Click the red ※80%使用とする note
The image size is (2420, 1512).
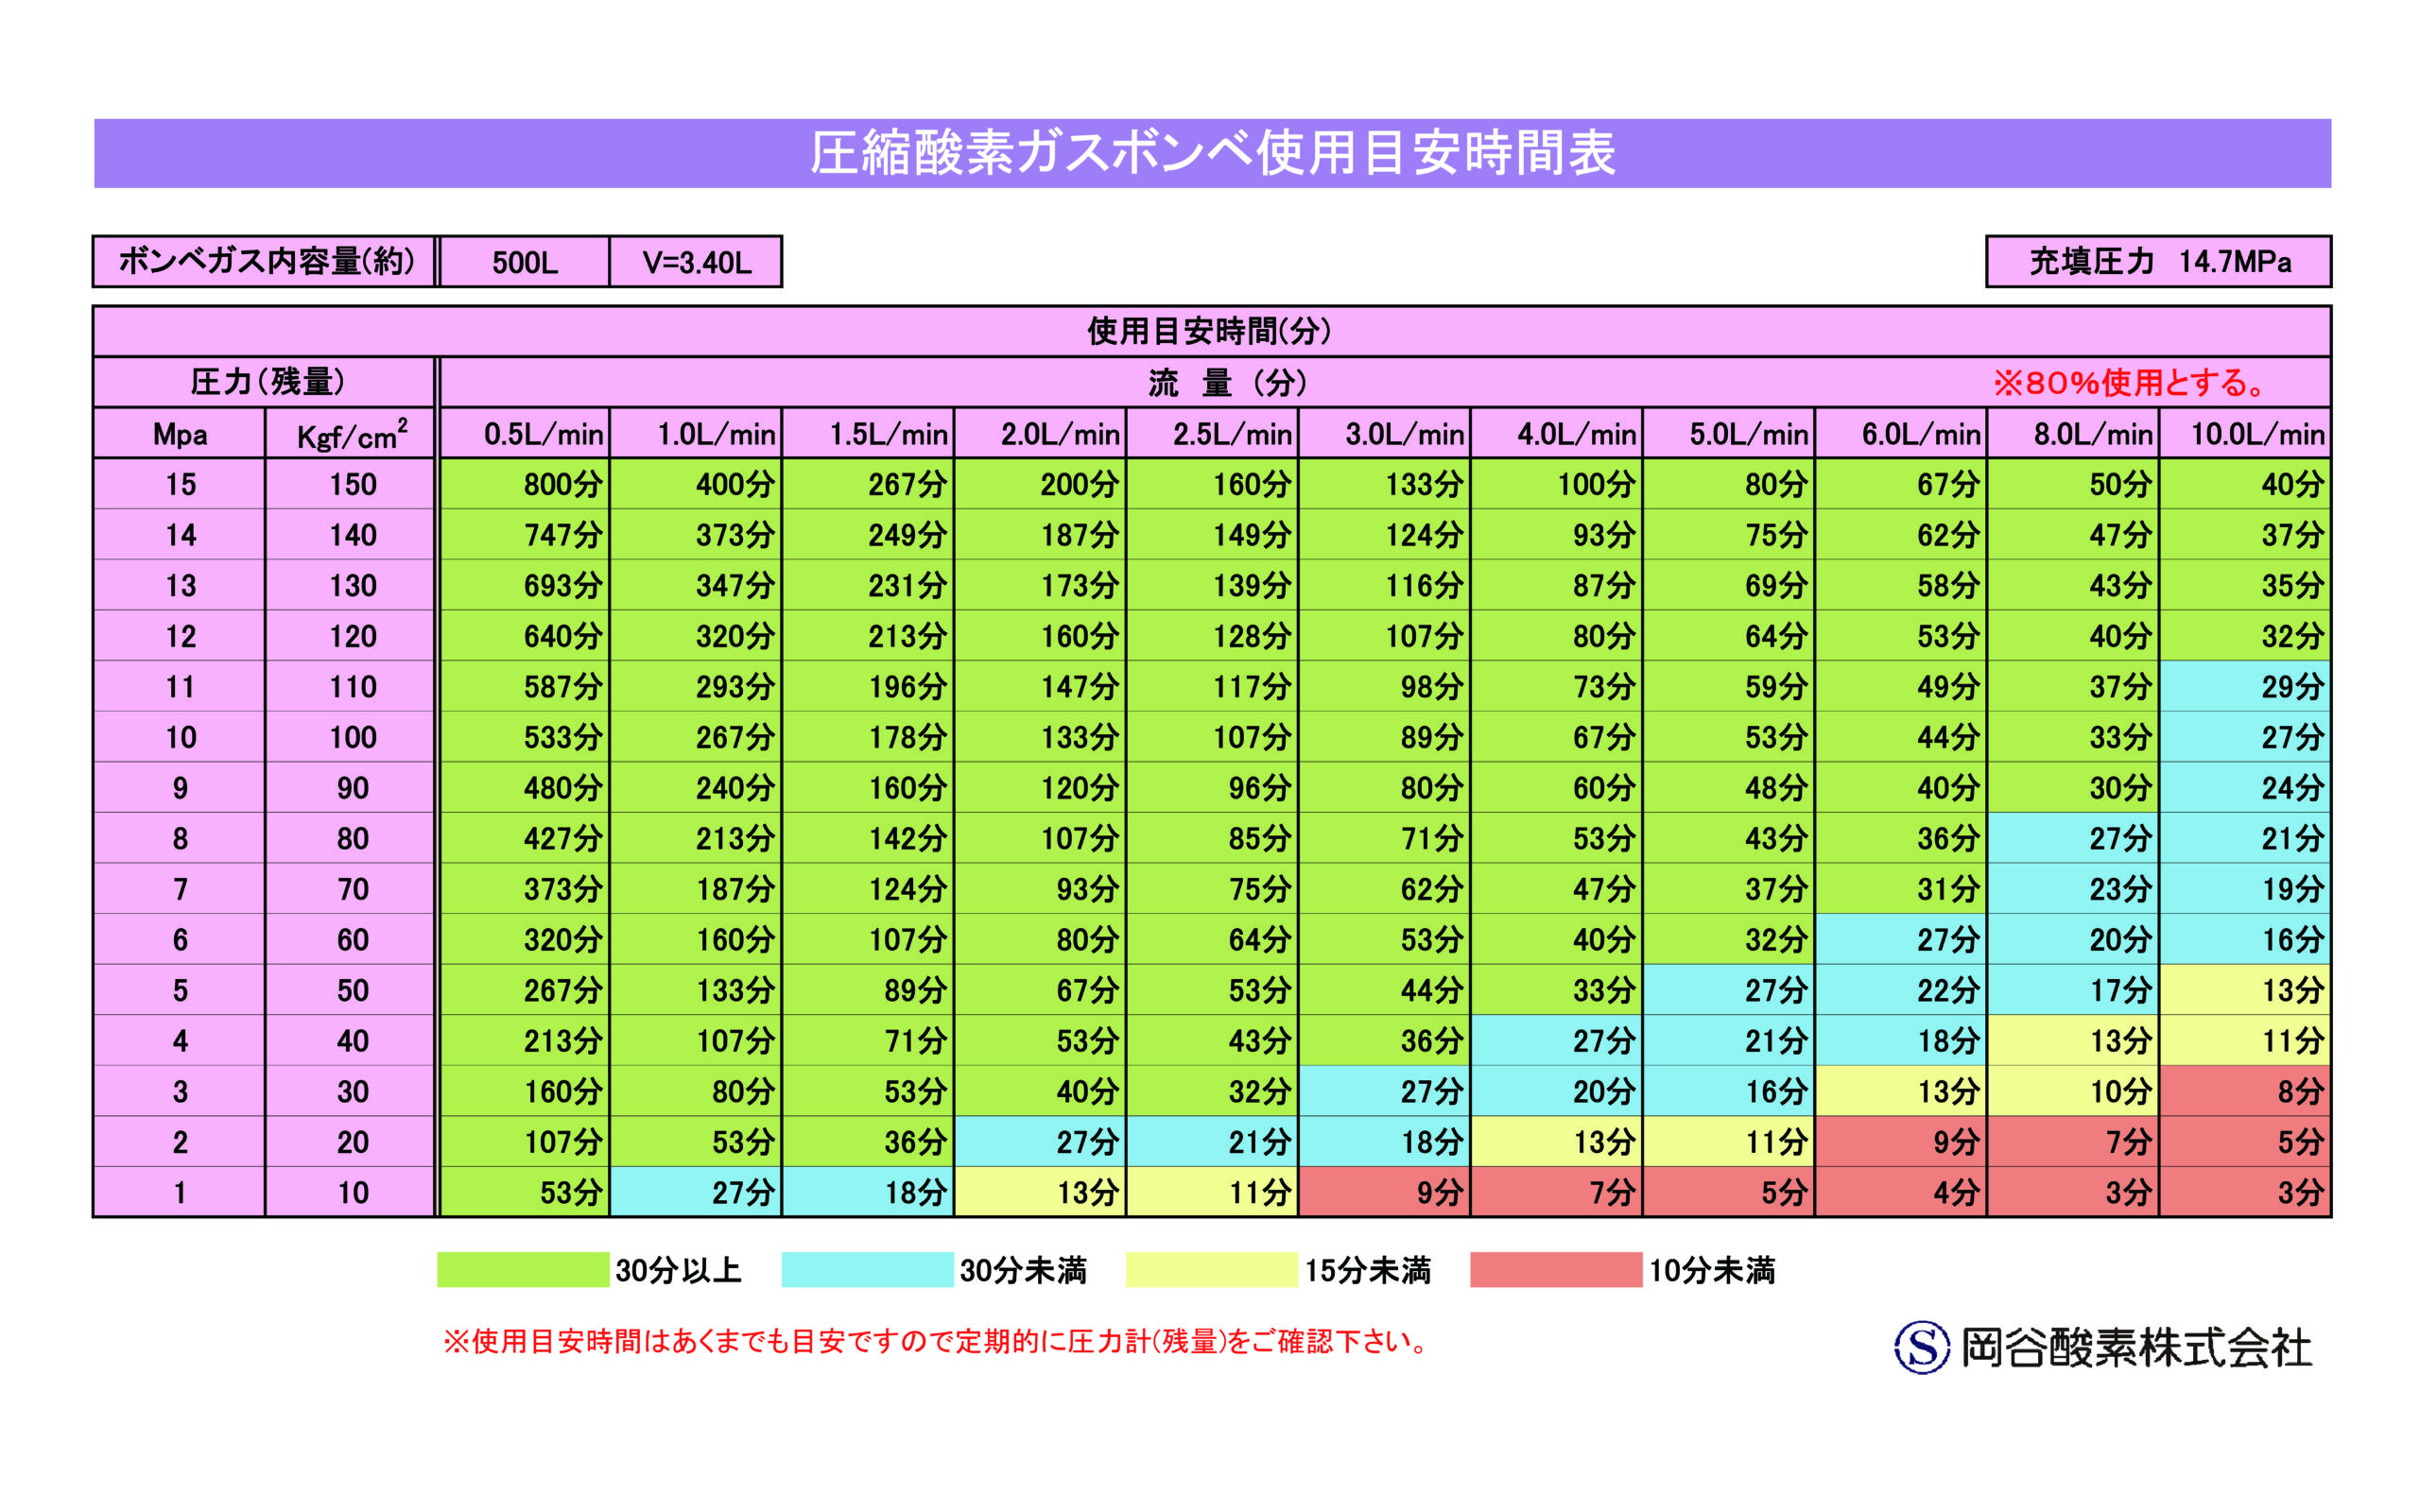pyautogui.click(x=2128, y=382)
